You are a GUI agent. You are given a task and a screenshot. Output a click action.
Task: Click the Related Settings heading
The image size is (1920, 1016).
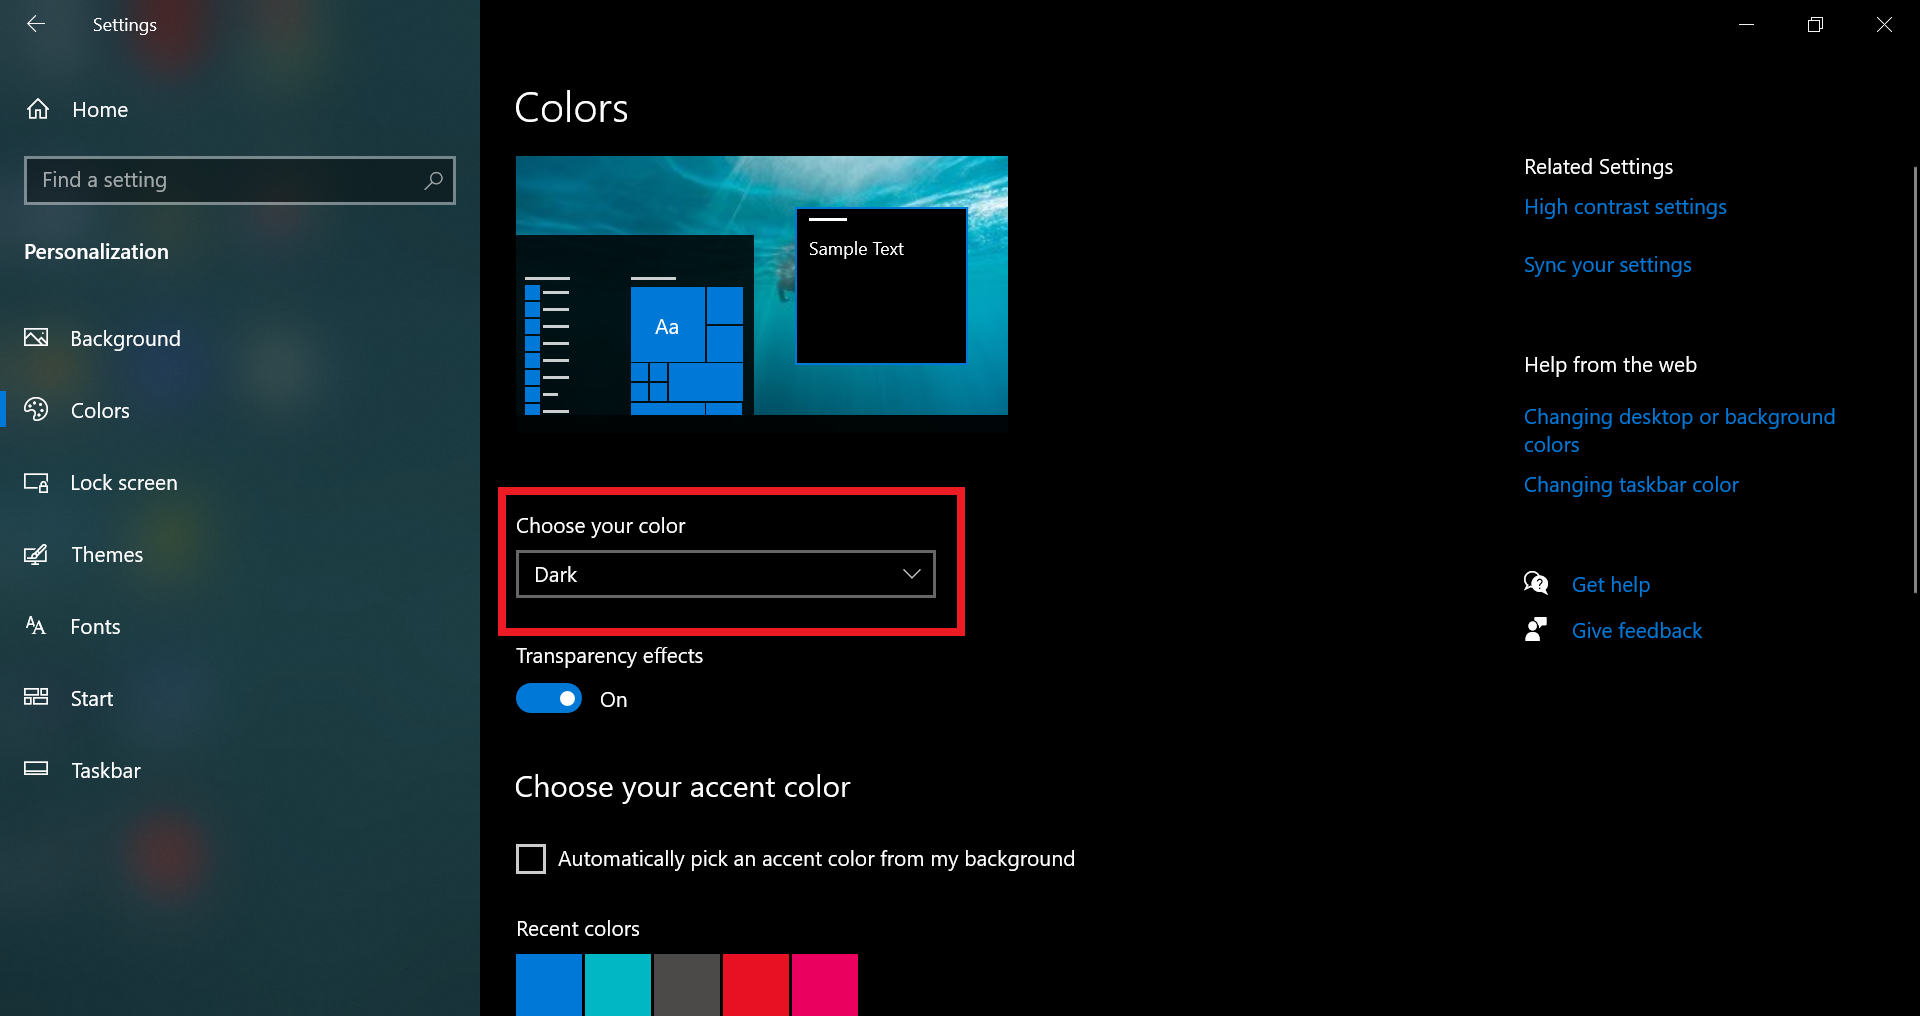point(1598,166)
